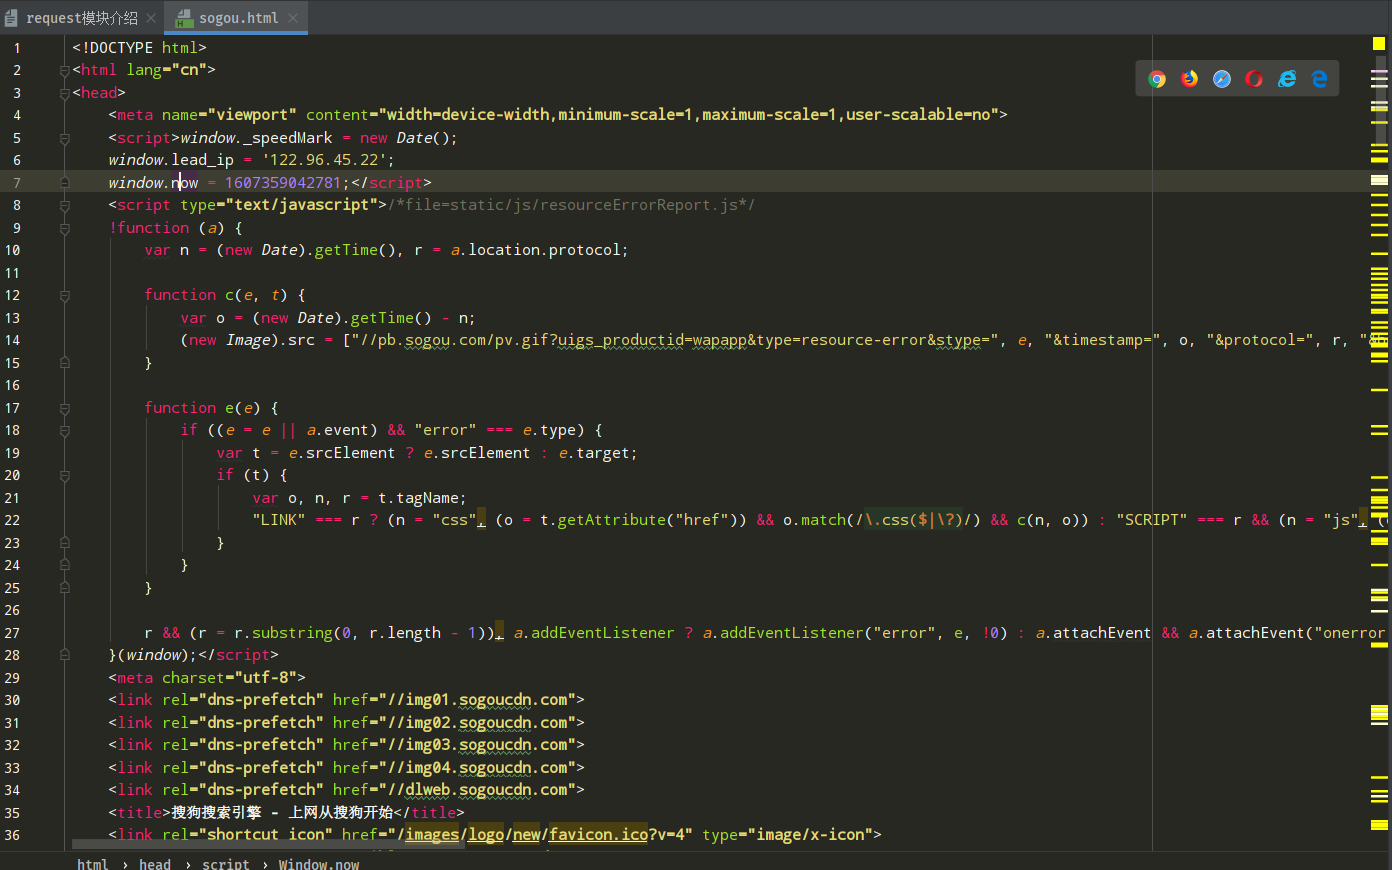This screenshot has height=870, width=1392.
Task: Click the Window.now breadcrumb
Action: pyautogui.click(x=319, y=864)
